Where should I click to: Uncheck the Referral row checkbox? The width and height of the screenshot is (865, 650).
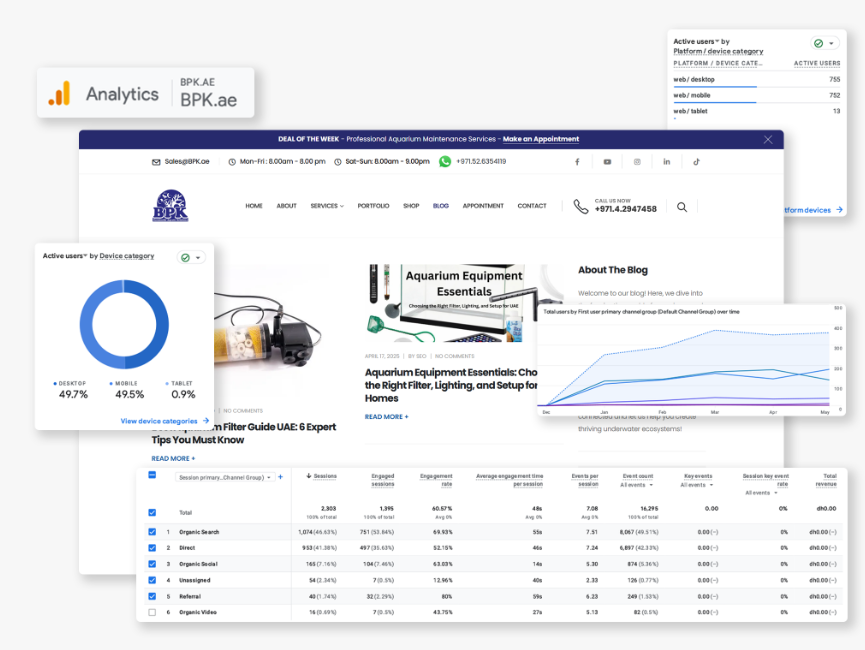coord(152,596)
